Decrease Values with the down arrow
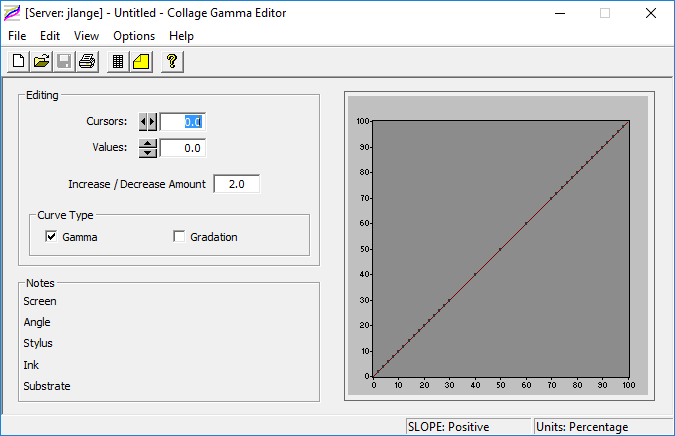675x436 pixels. [x=148, y=153]
